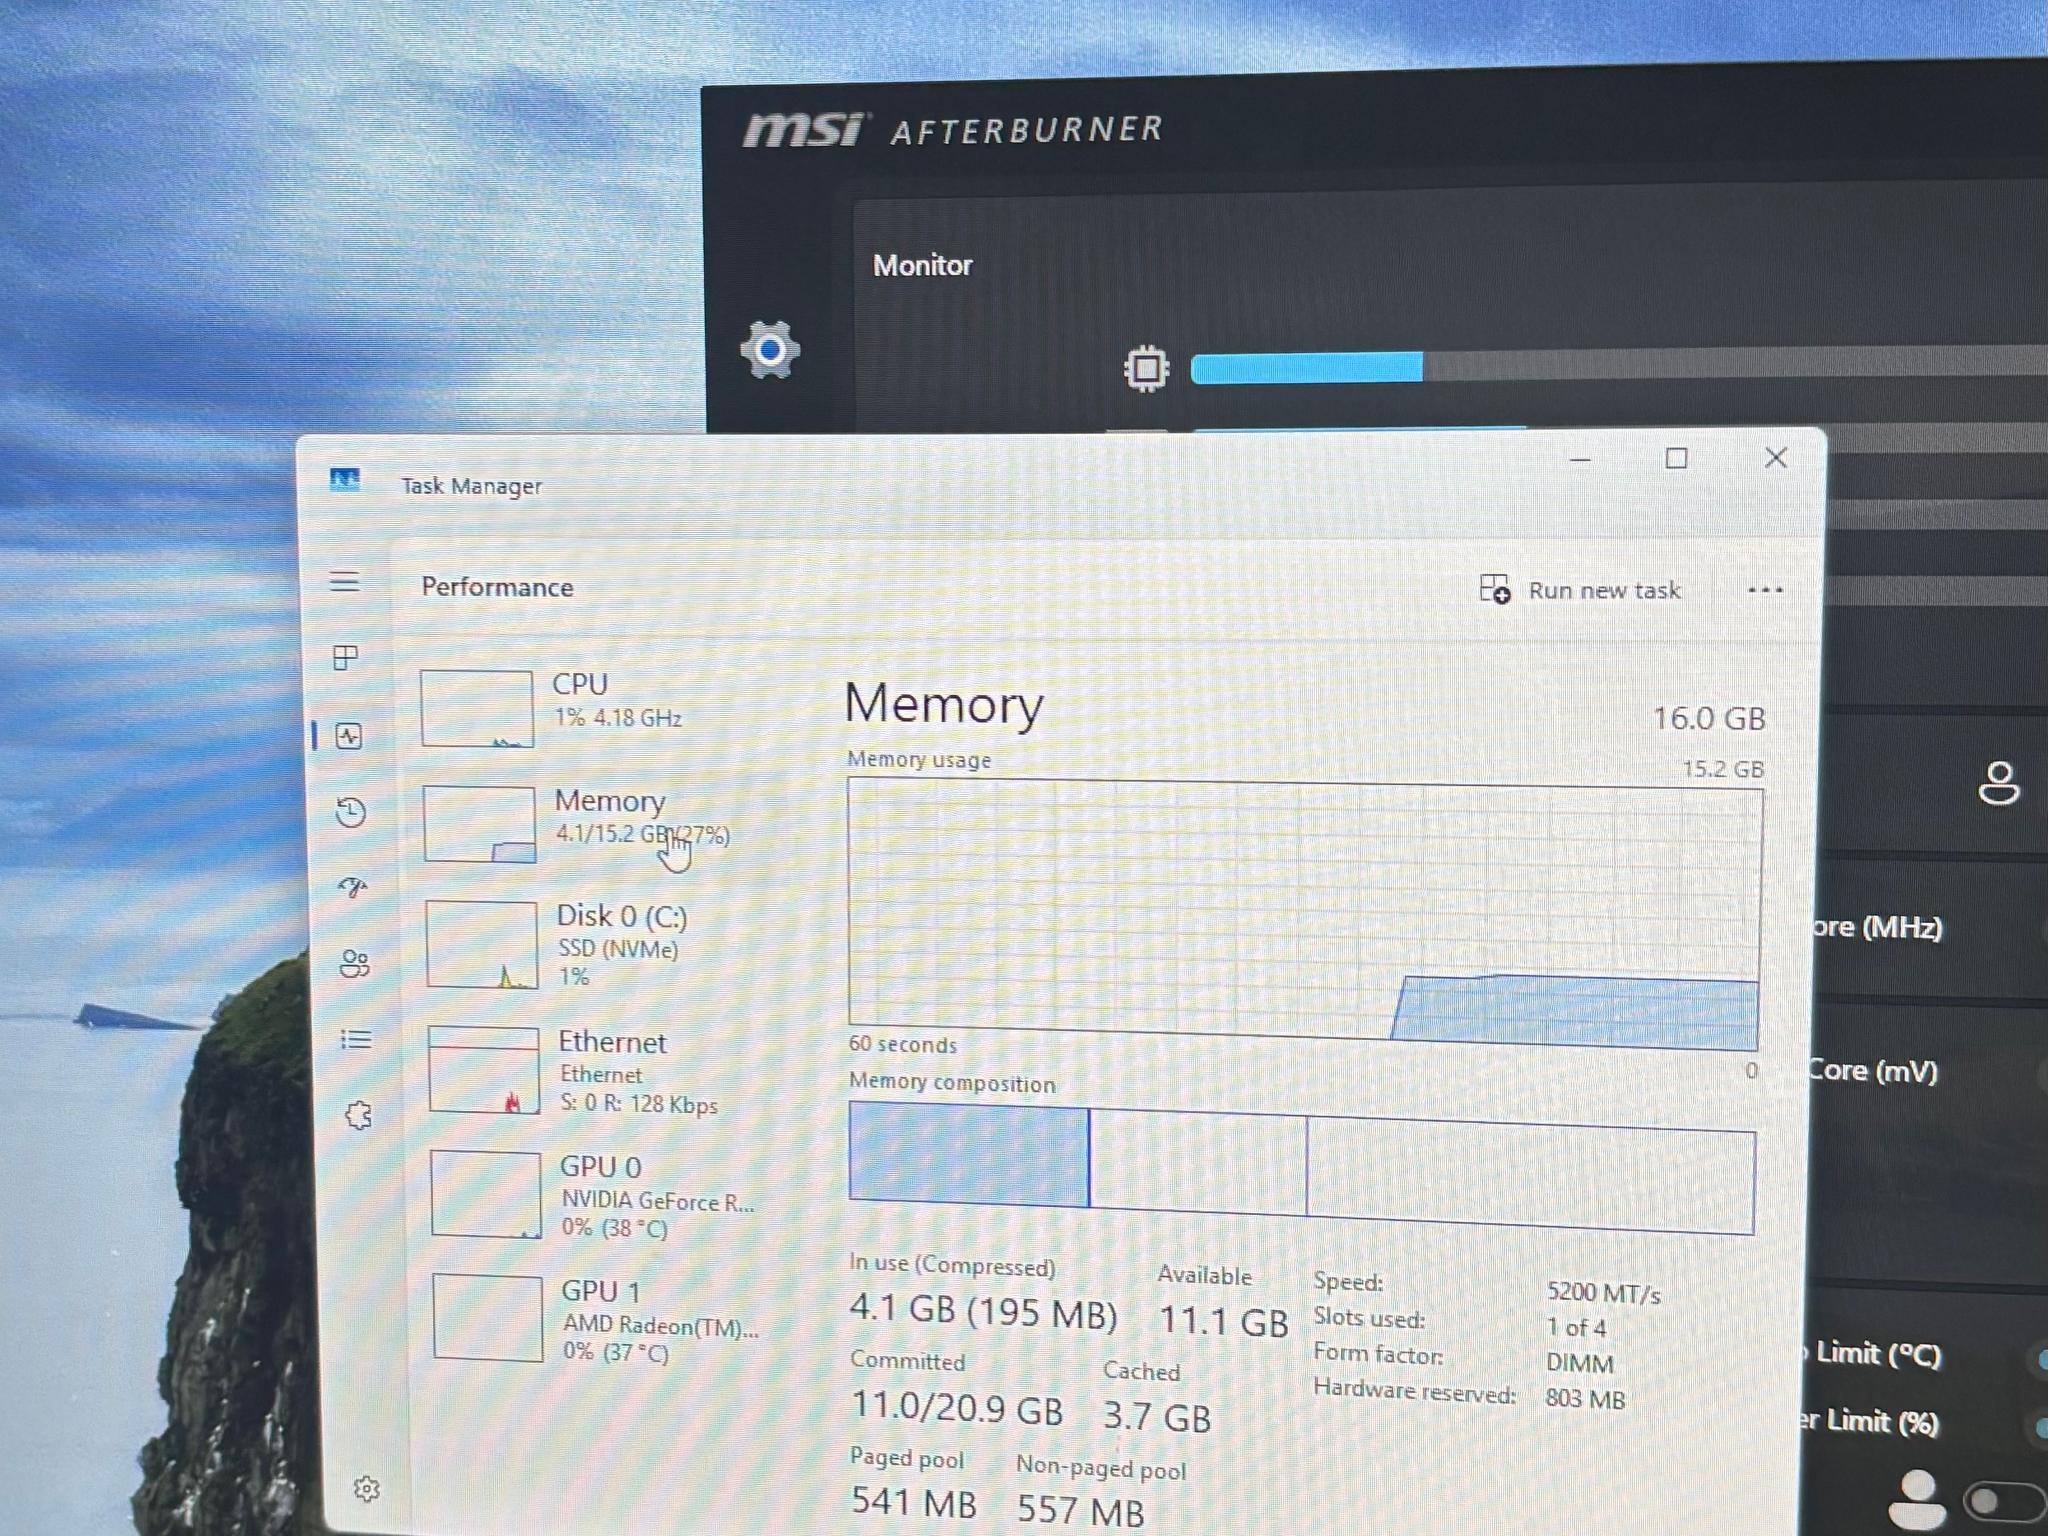Click the Memory composition bar
This screenshot has width=2048, height=1536.
point(1302,1168)
